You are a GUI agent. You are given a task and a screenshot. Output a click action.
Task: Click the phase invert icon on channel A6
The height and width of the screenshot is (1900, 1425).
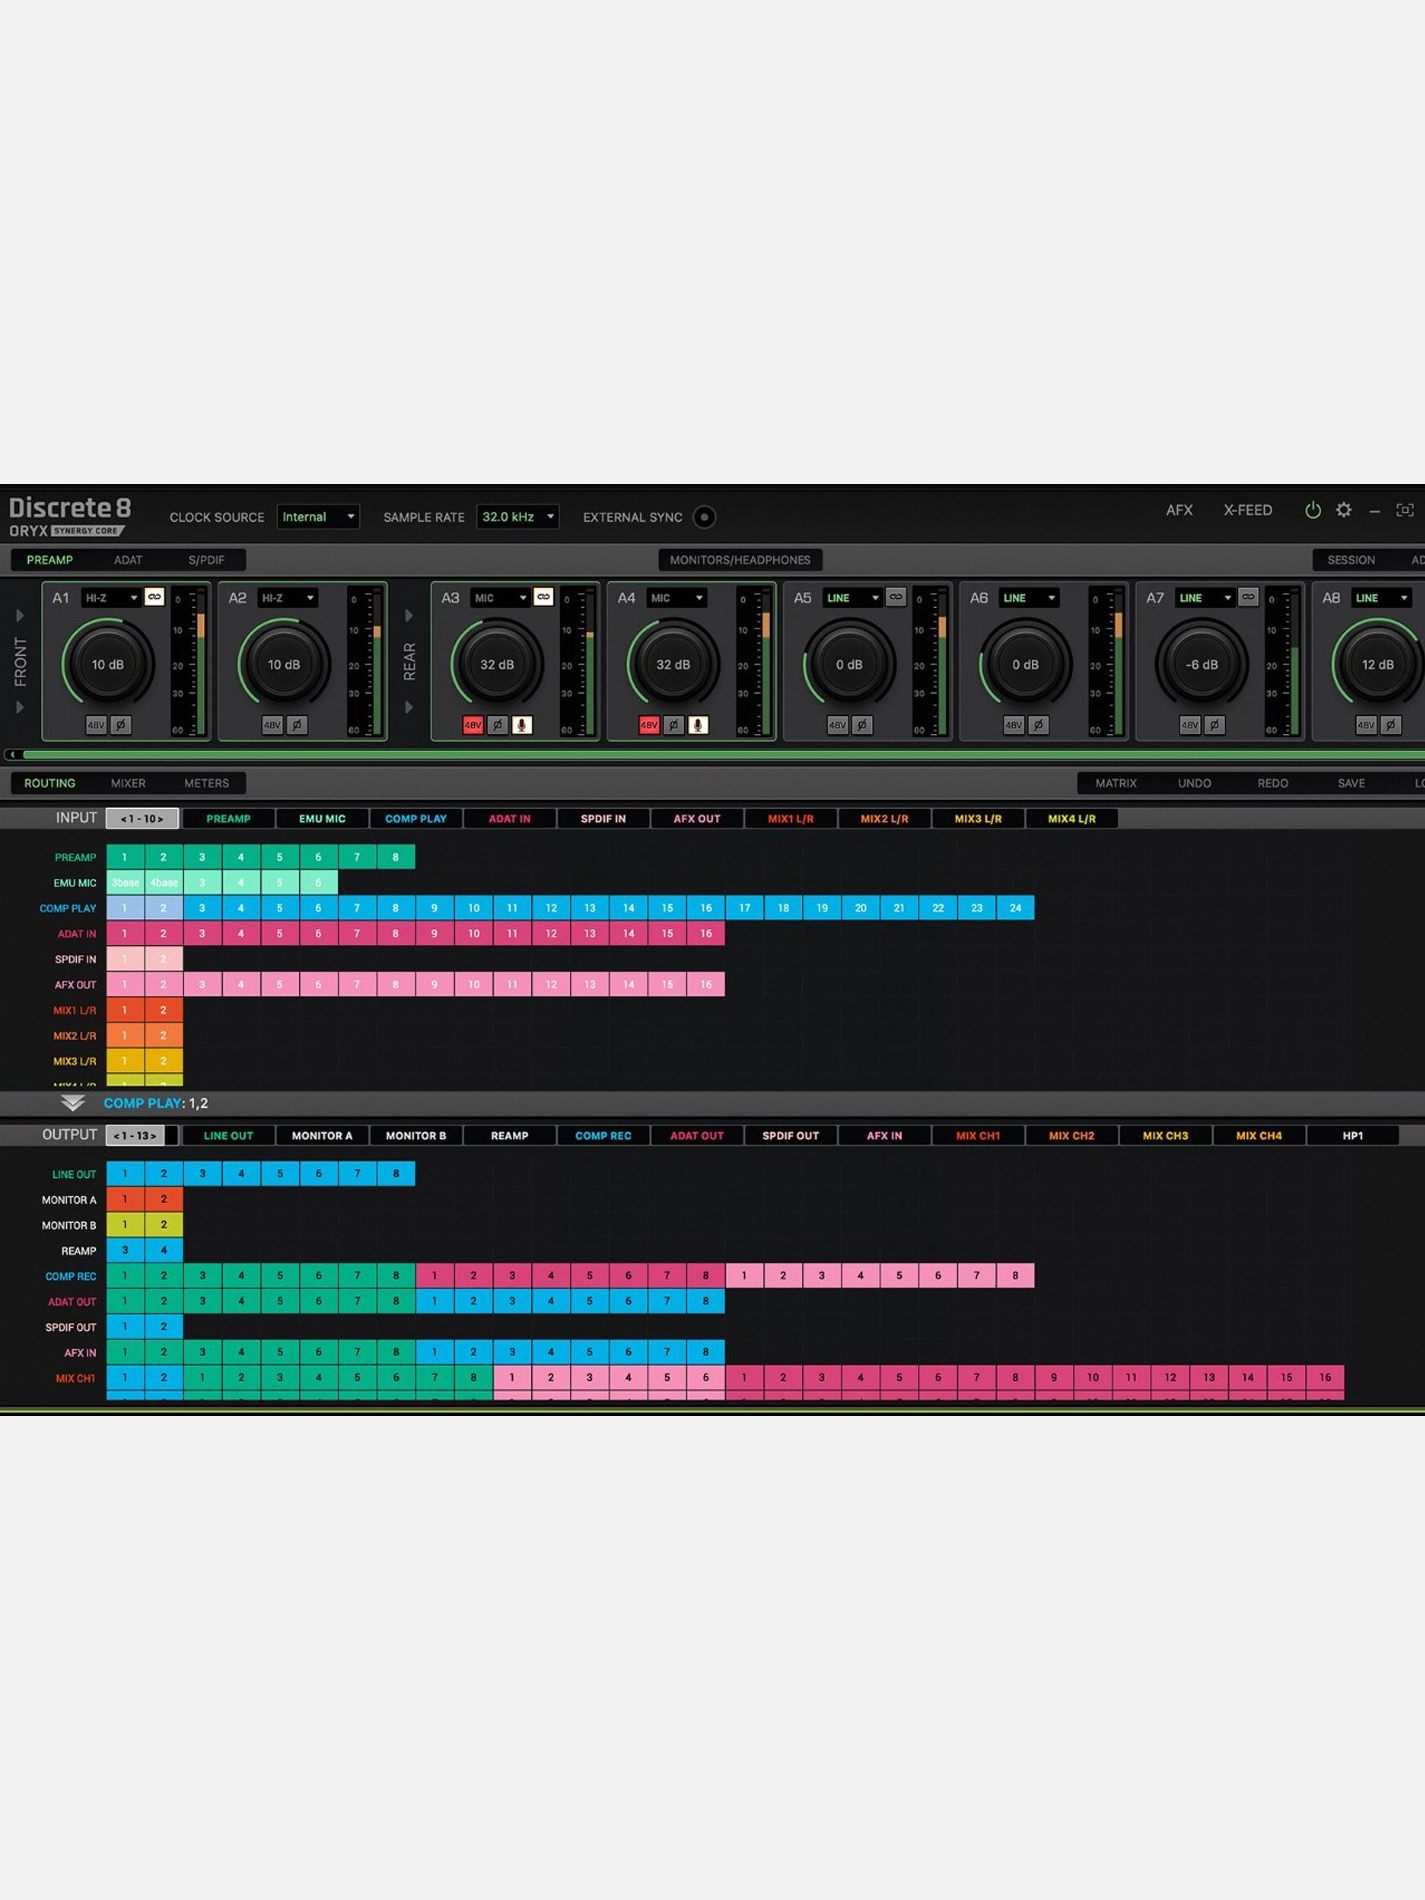(1038, 725)
